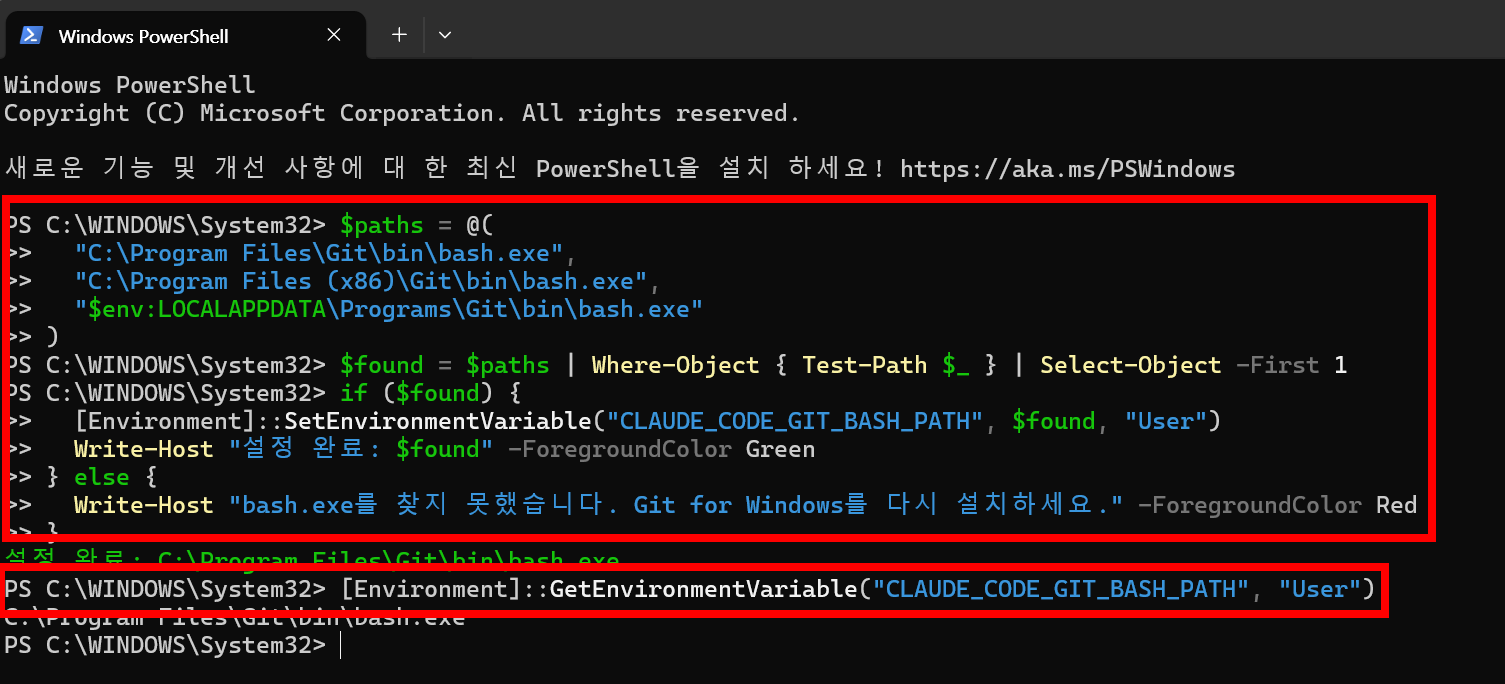Screen dimensions: 1505x684
Task: Click the '-ForegroundColor Green' text
Action: [x=662, y=449]
